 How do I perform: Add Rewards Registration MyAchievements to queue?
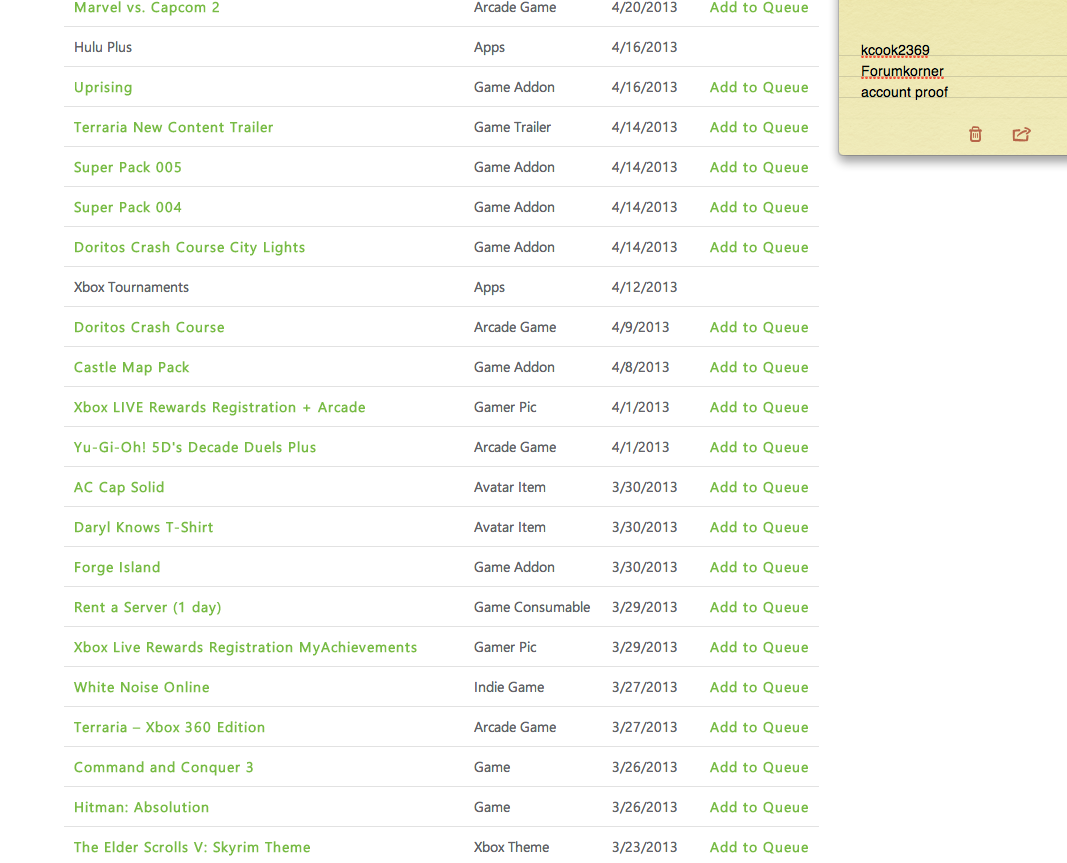[x=759, y=647]
